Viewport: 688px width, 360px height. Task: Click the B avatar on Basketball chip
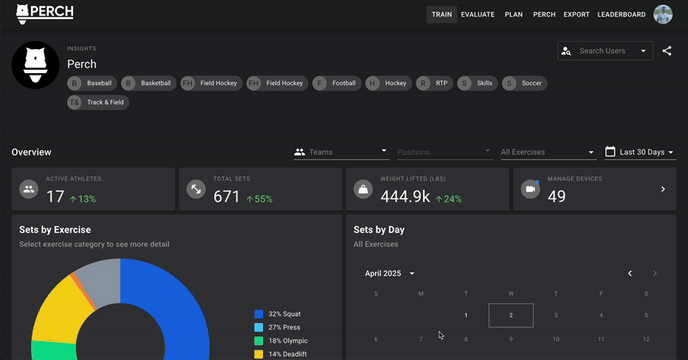(128, 83)
